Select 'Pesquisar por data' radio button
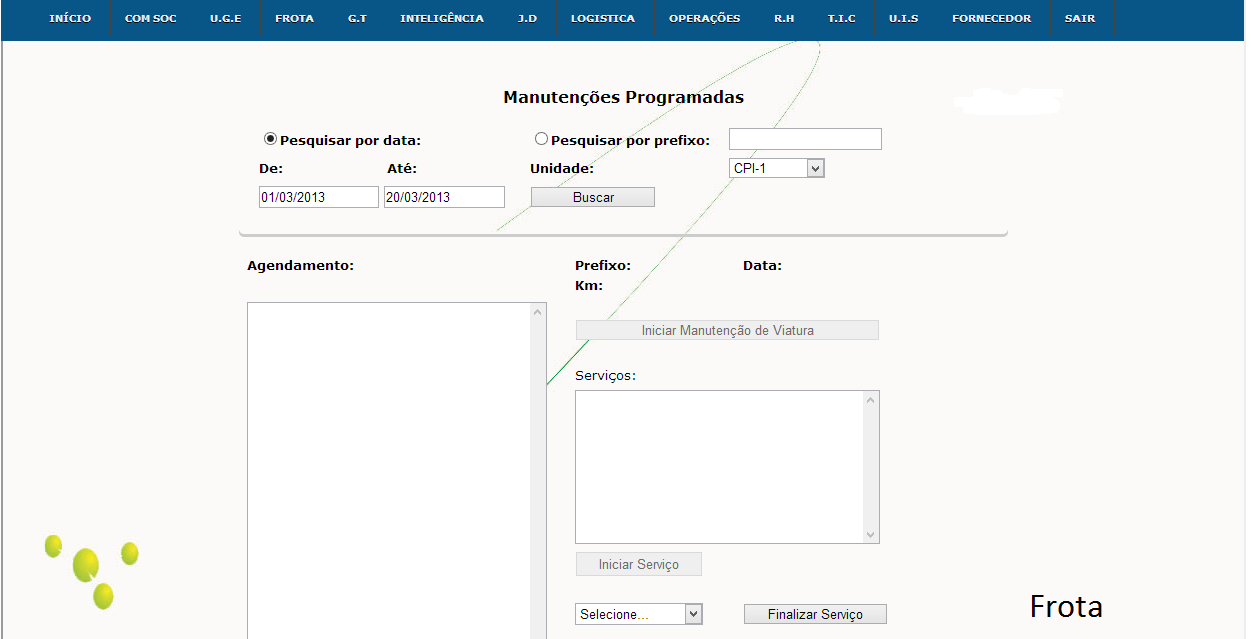This screenshot has height=639, width=1251. [270, 140]
